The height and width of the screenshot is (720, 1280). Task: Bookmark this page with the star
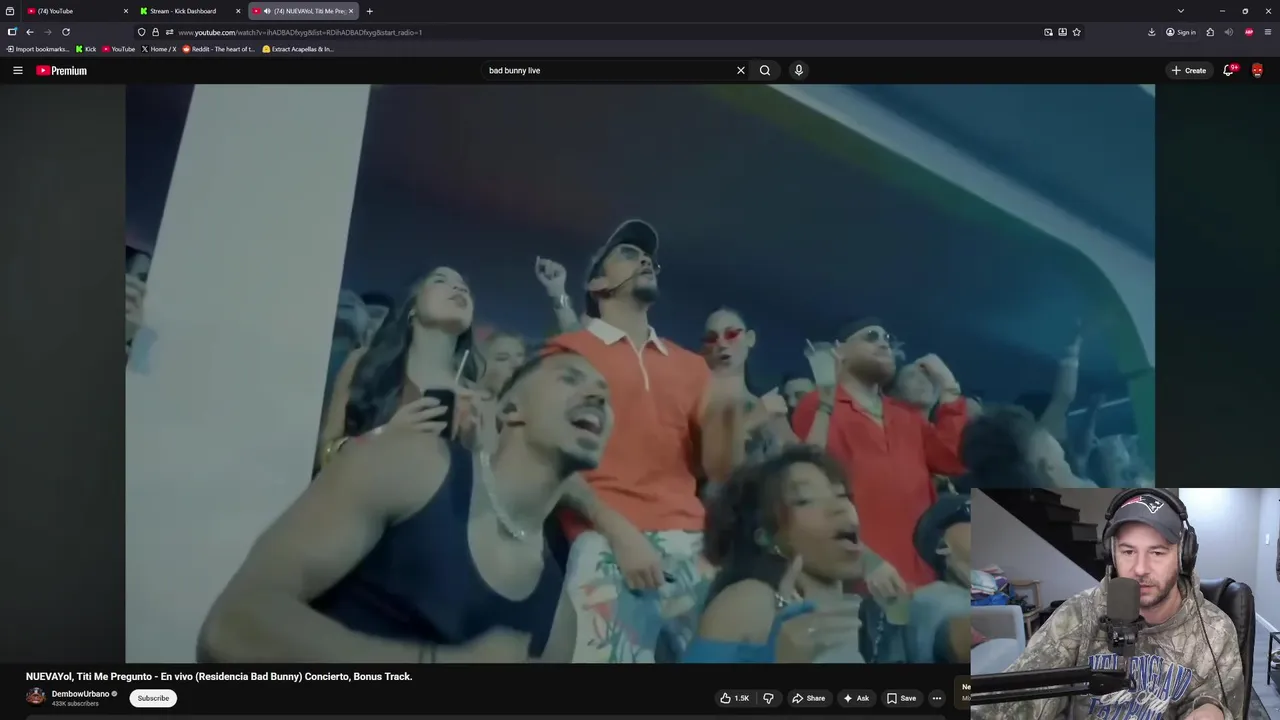pyautogui.click(x=1076, y=32)
